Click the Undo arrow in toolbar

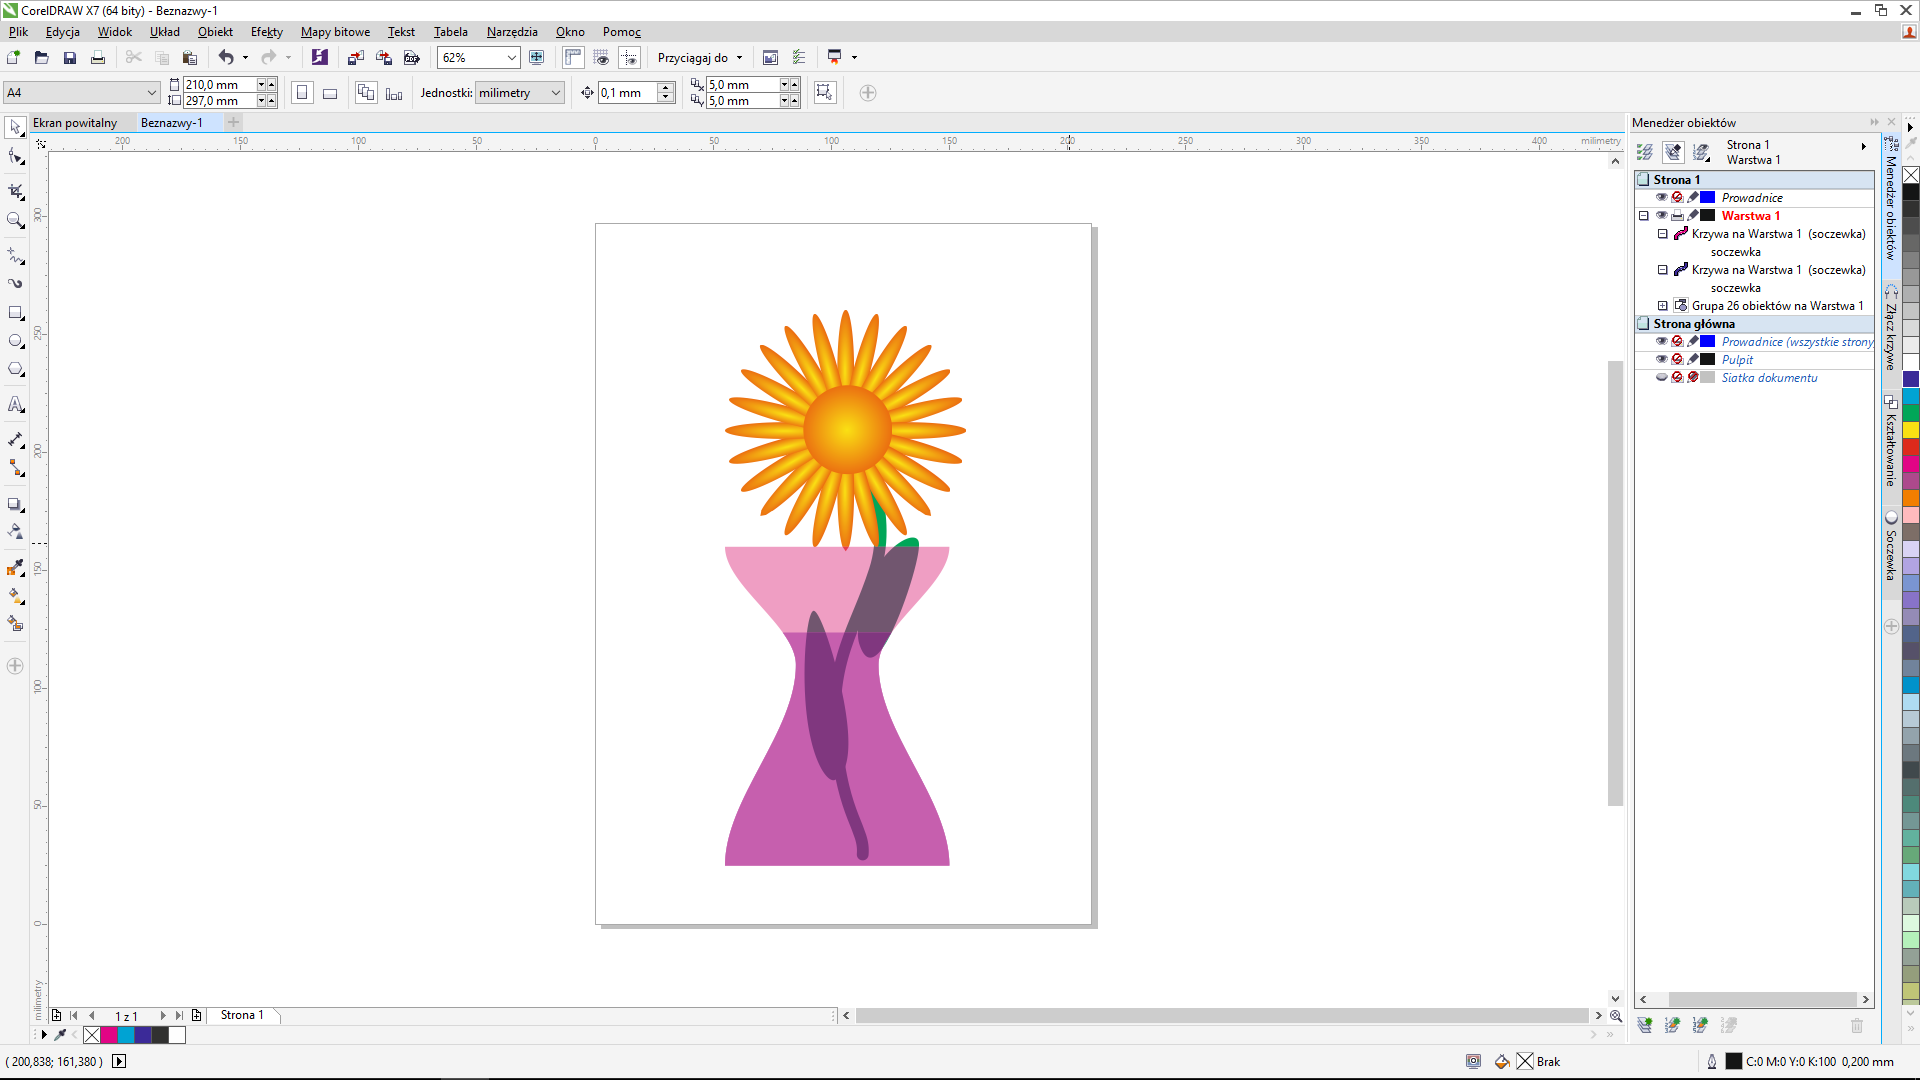pos(226,57)
